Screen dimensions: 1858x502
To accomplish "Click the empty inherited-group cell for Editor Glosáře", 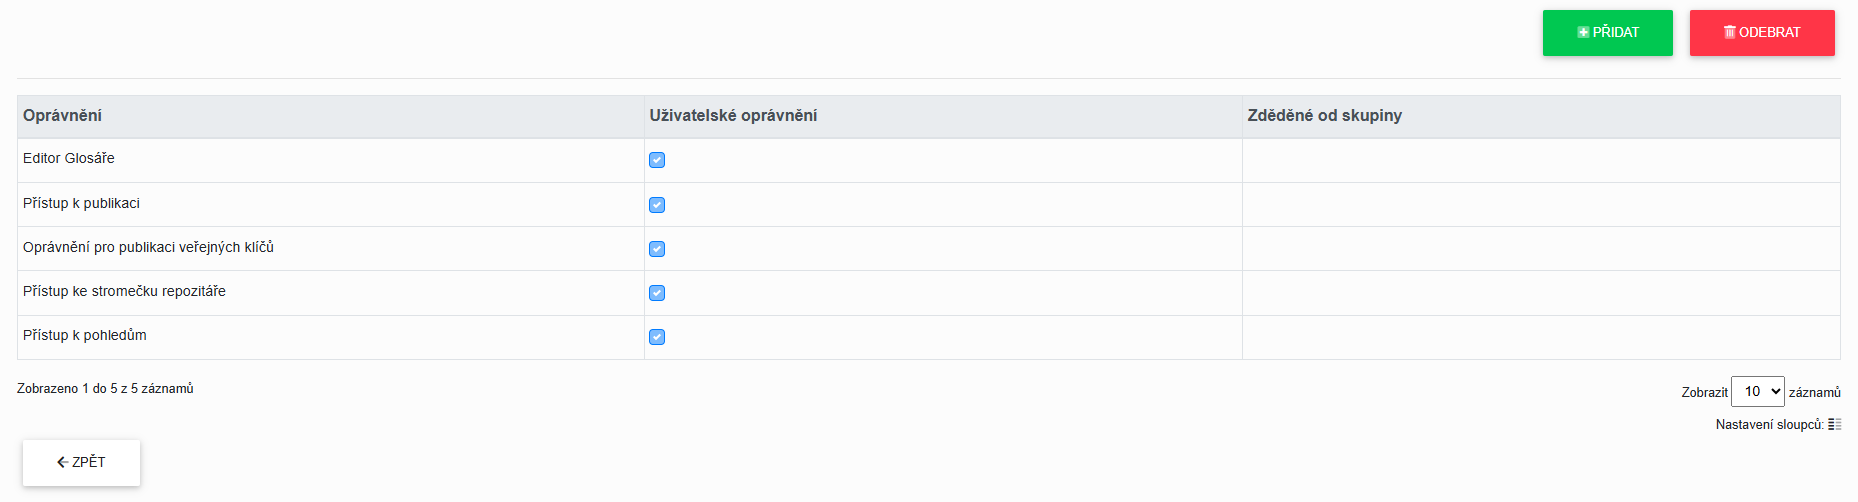I will click(1540, 160).
